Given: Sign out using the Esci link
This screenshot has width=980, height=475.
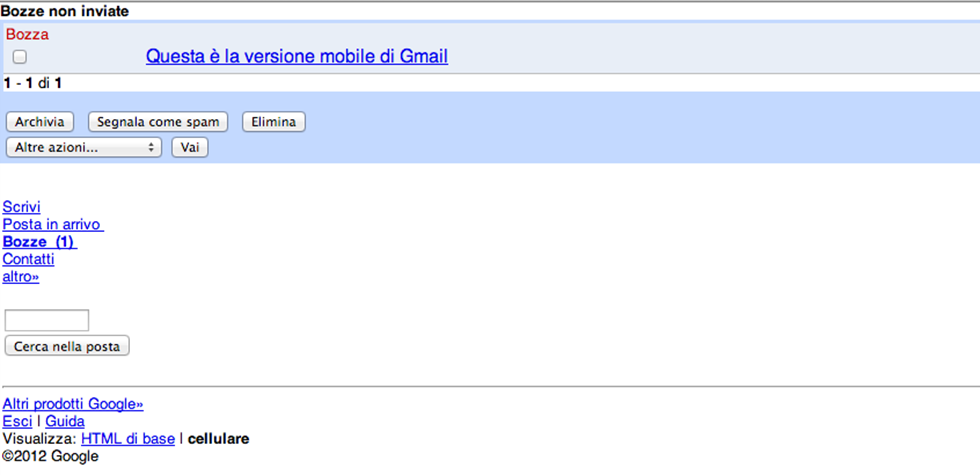Looking at the screenshot, I should pyautogui.click(x=17, y=422).
